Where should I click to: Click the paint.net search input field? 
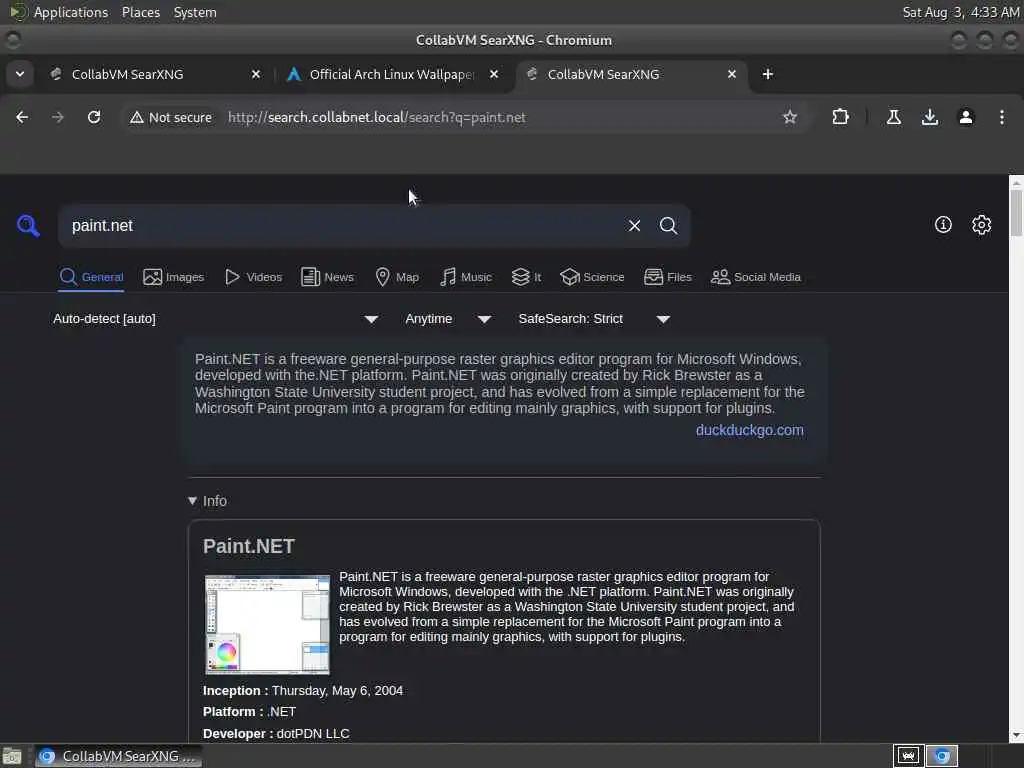point(343,225)
